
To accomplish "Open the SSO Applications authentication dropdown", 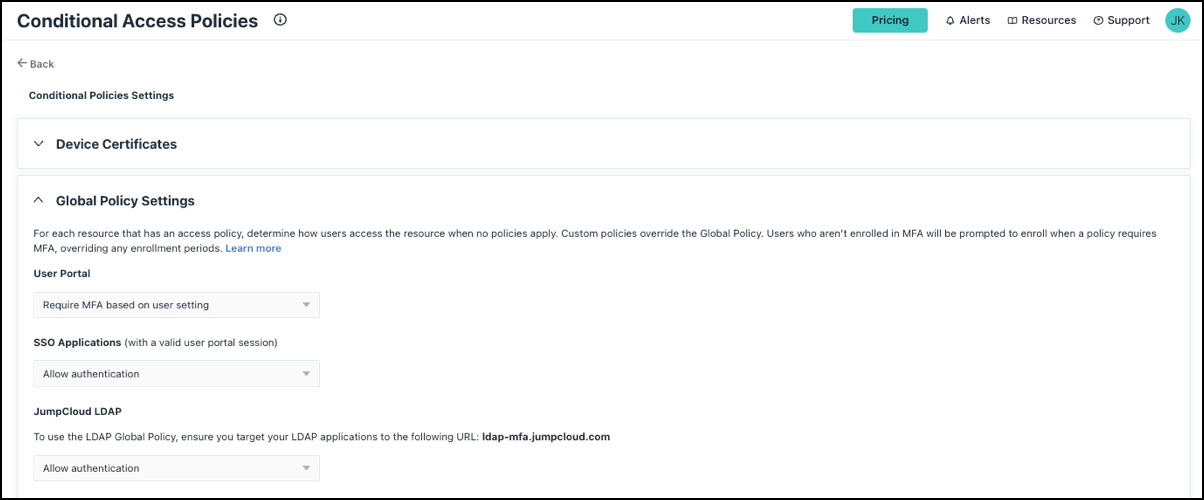I will [x=176, y=374].
